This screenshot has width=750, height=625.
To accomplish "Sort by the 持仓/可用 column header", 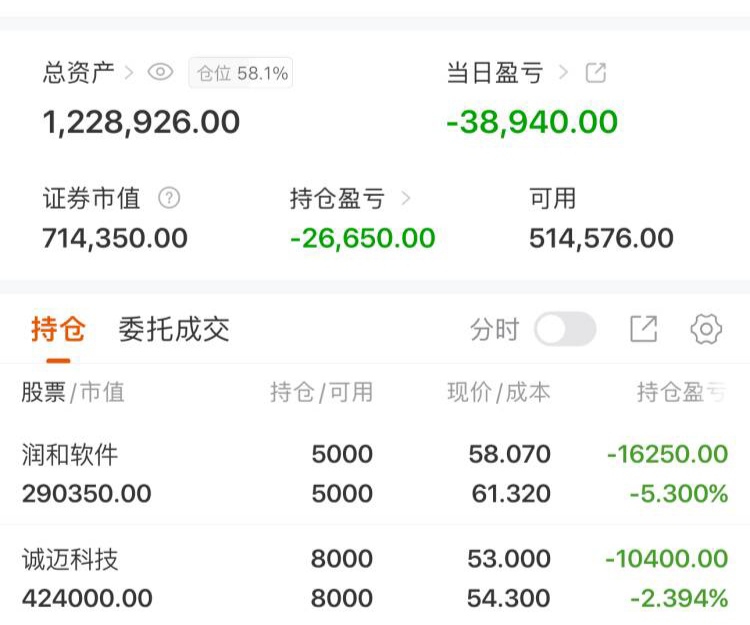I will [x=321, y=392].
